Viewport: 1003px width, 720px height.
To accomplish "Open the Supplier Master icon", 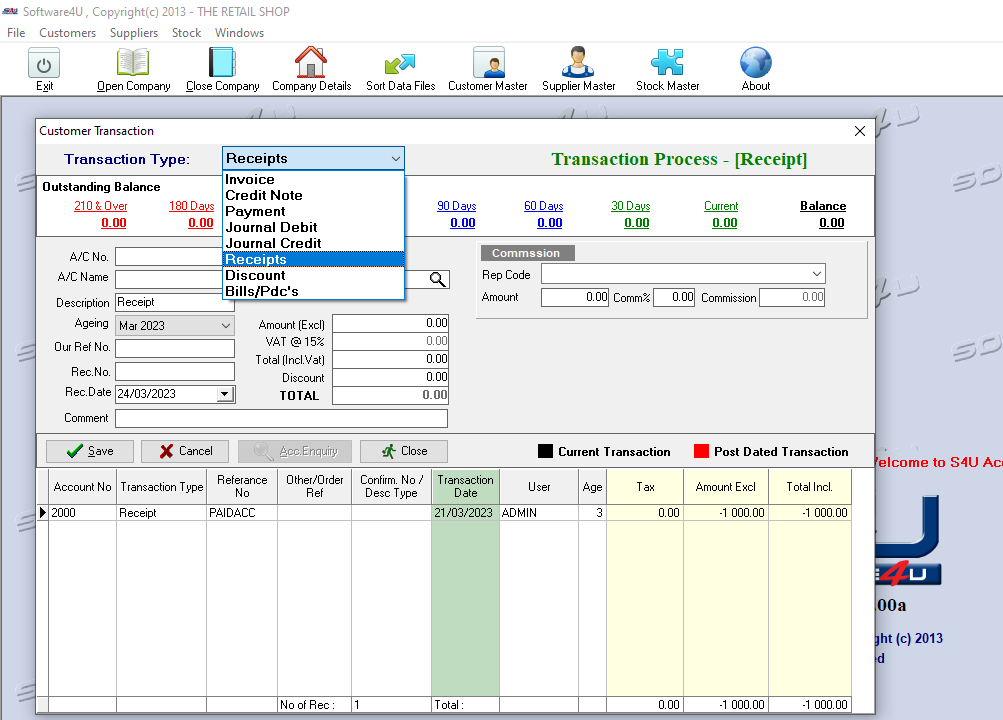I will (578, 64).
